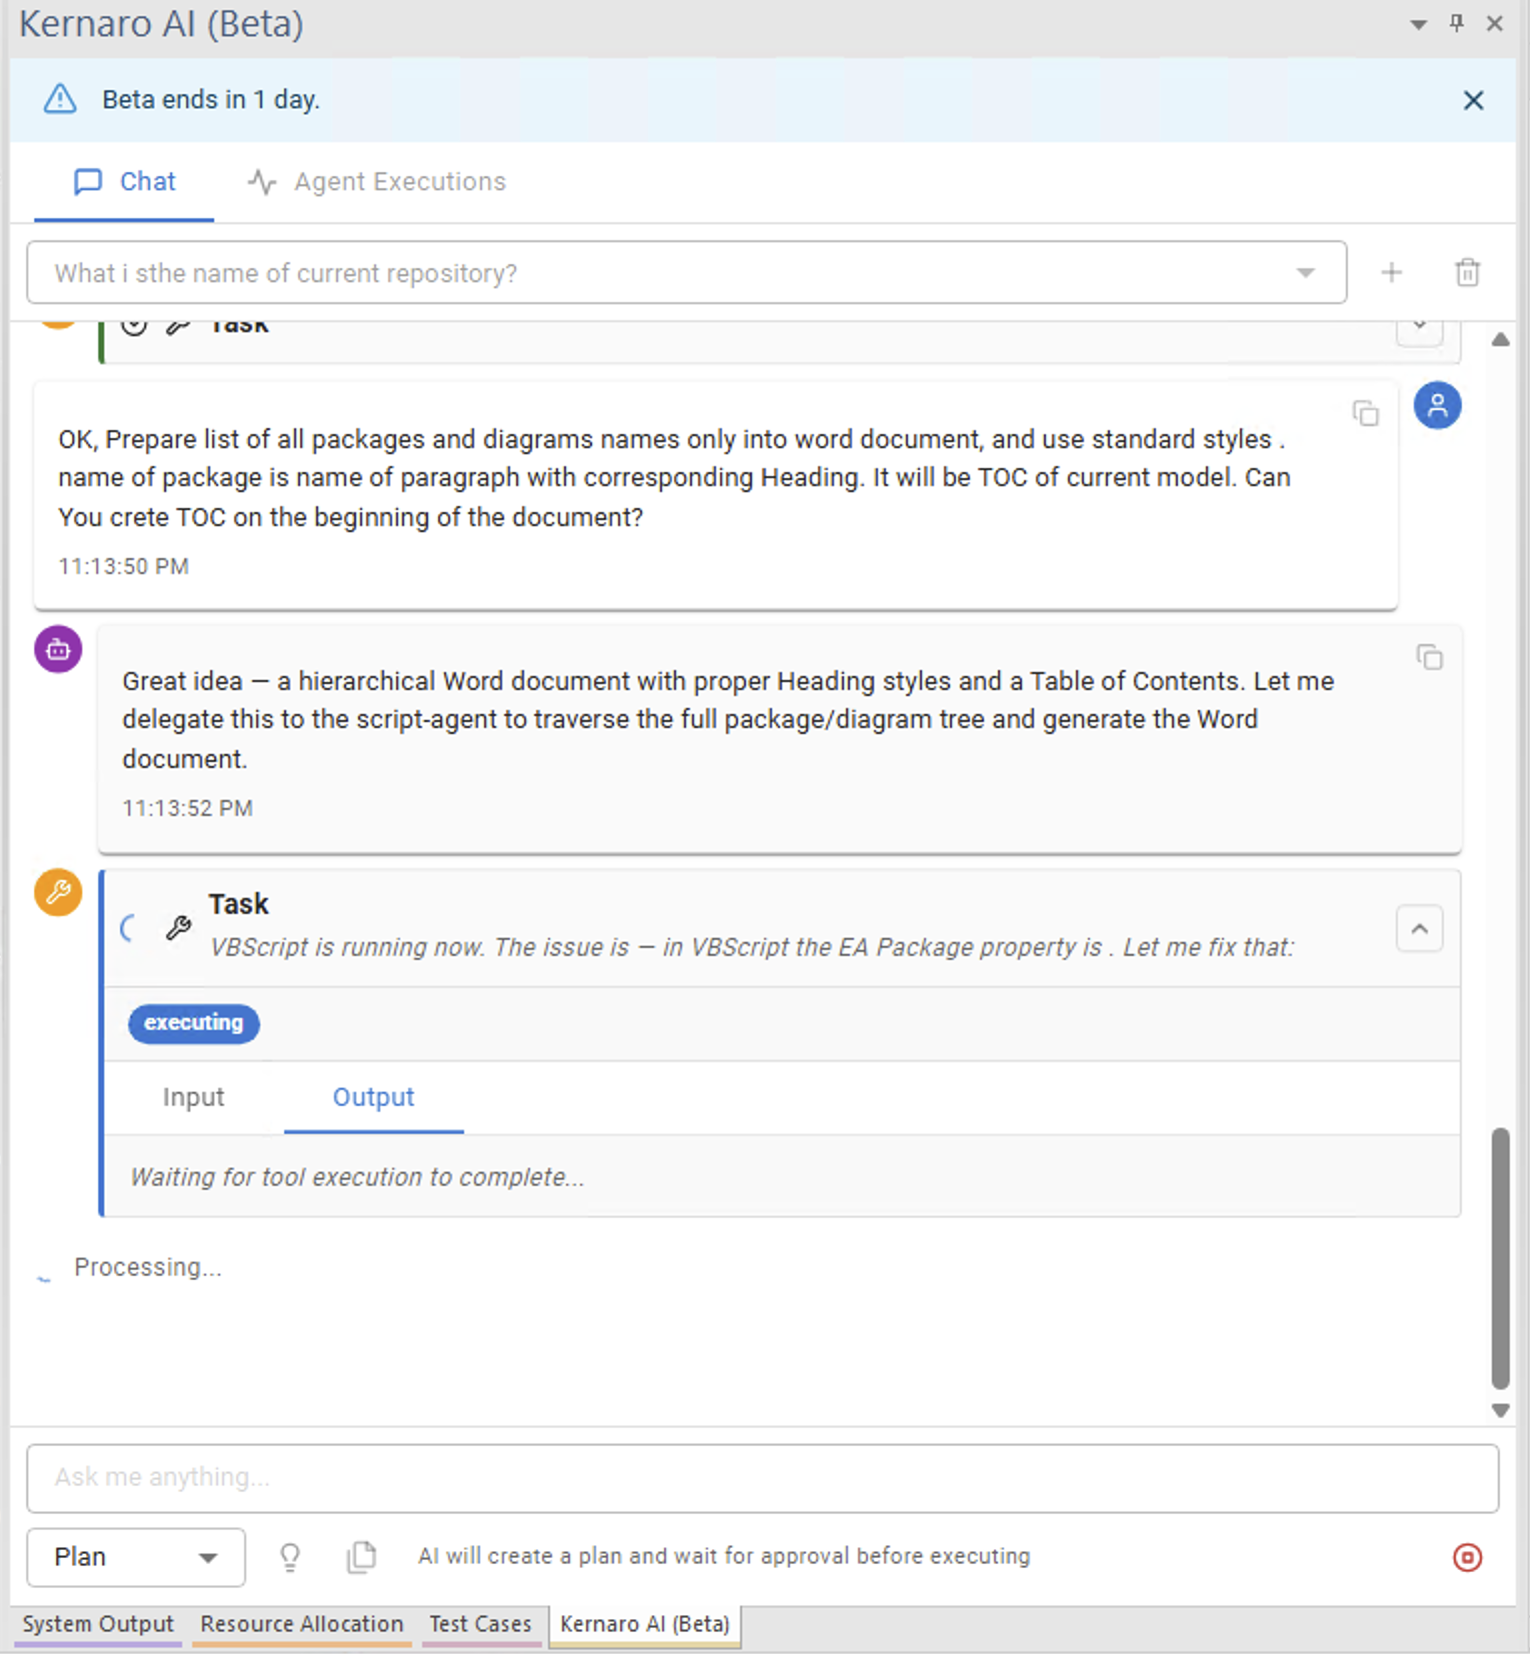Viewport: 1530px width, 1654px height.
Task: Click the 'Processing...' status text
Action: 148,1267
